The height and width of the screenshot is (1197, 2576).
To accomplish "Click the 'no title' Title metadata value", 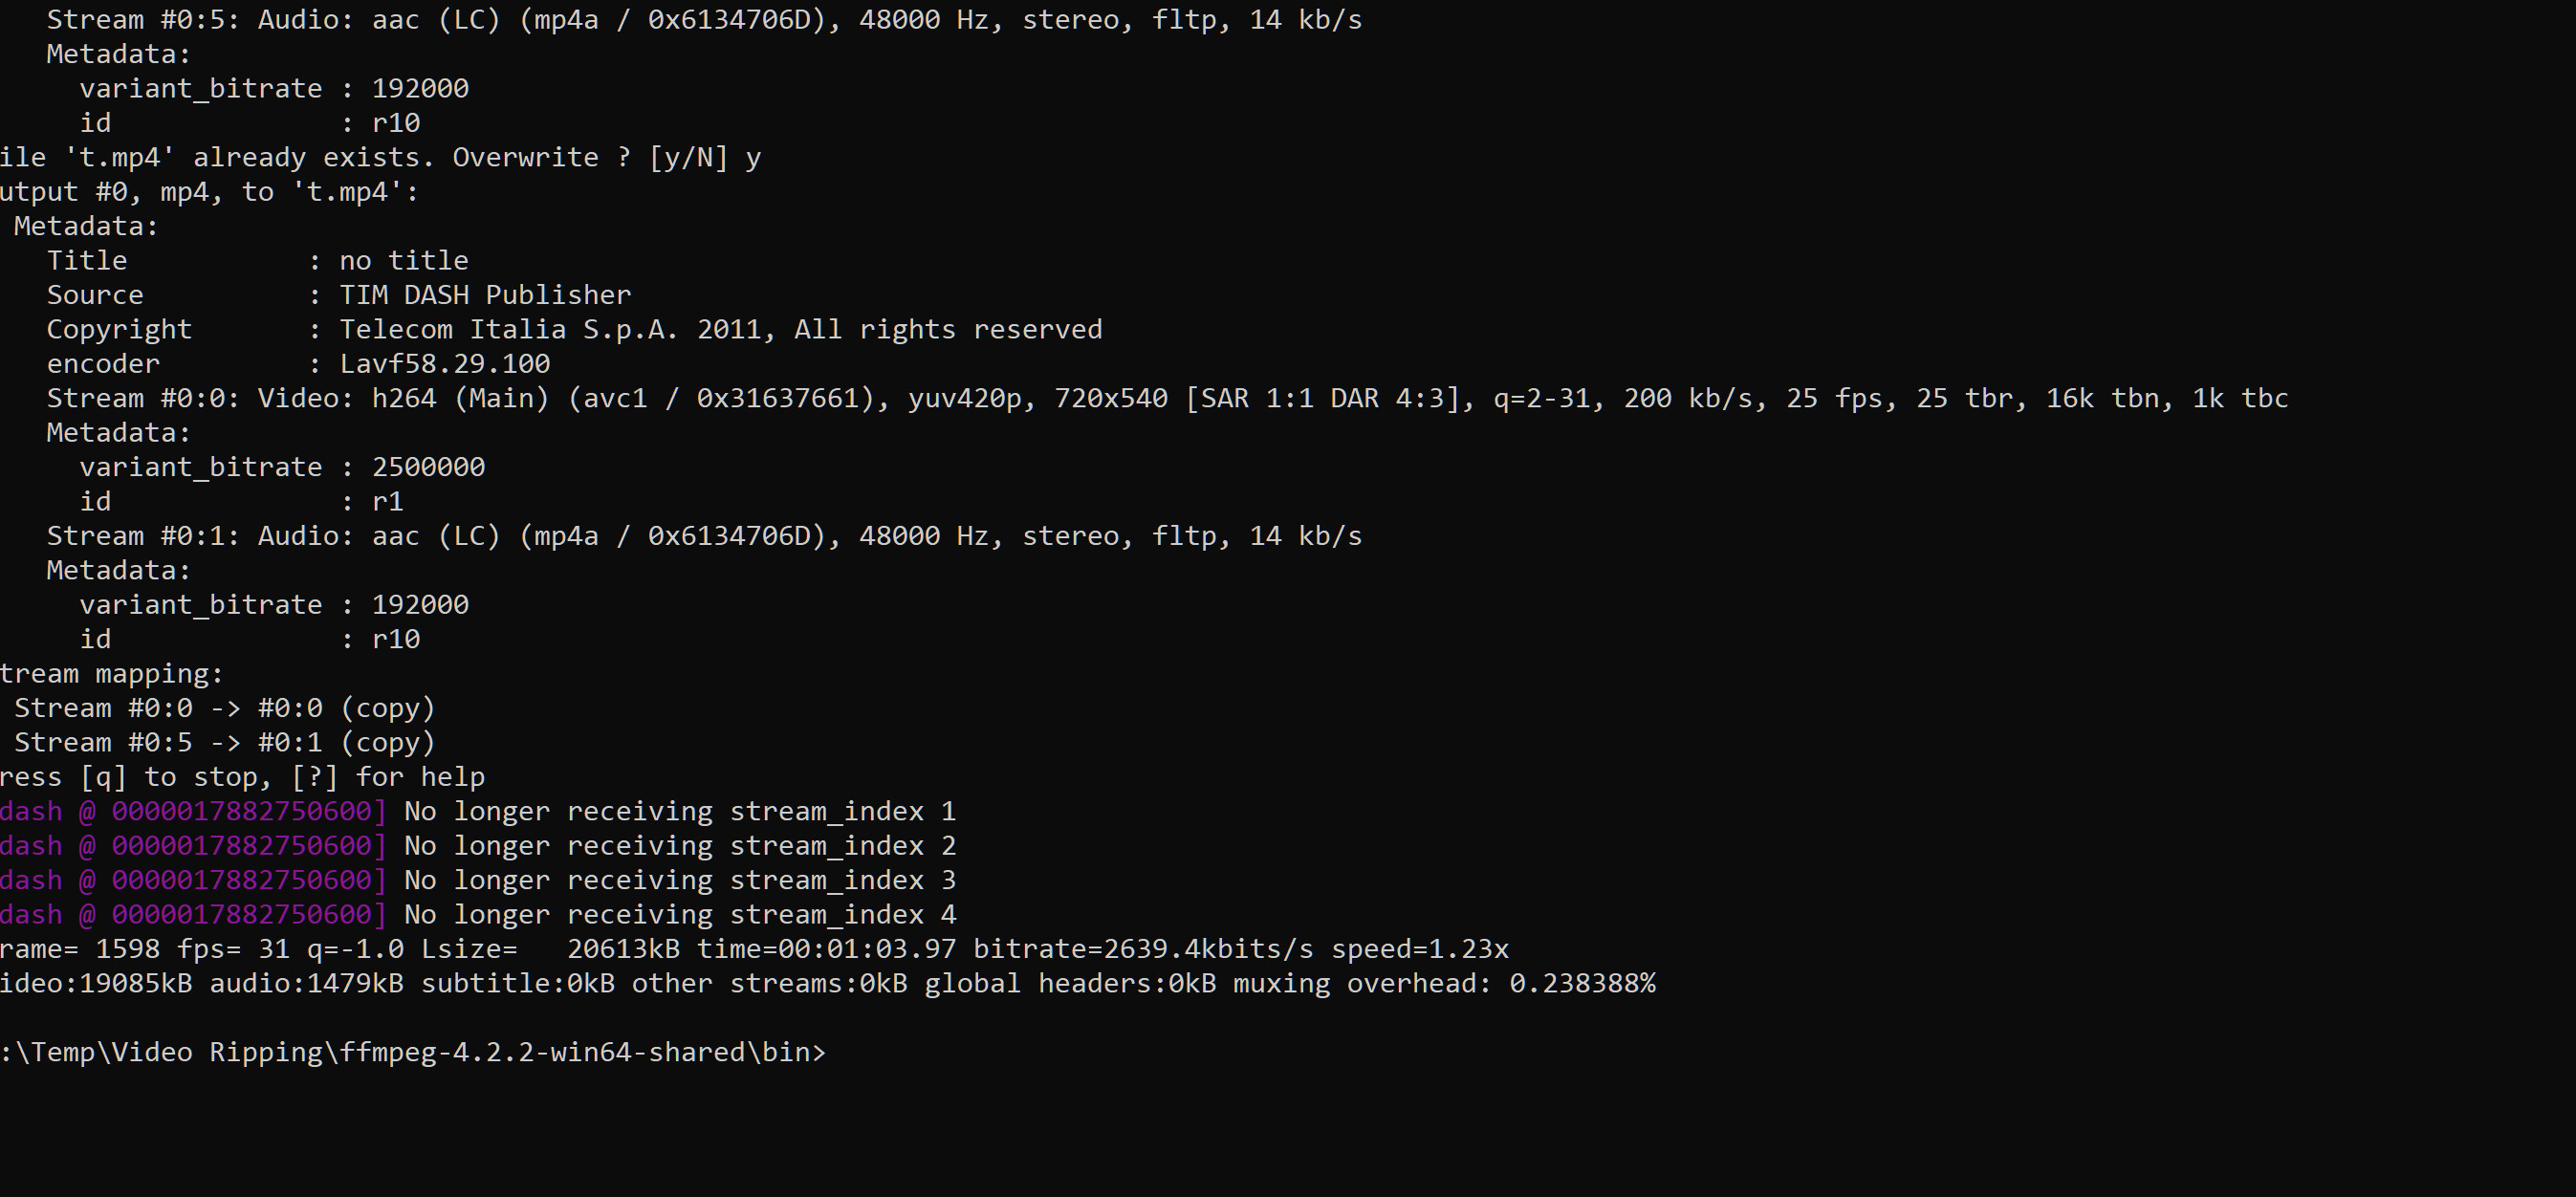I will point(403,261).
